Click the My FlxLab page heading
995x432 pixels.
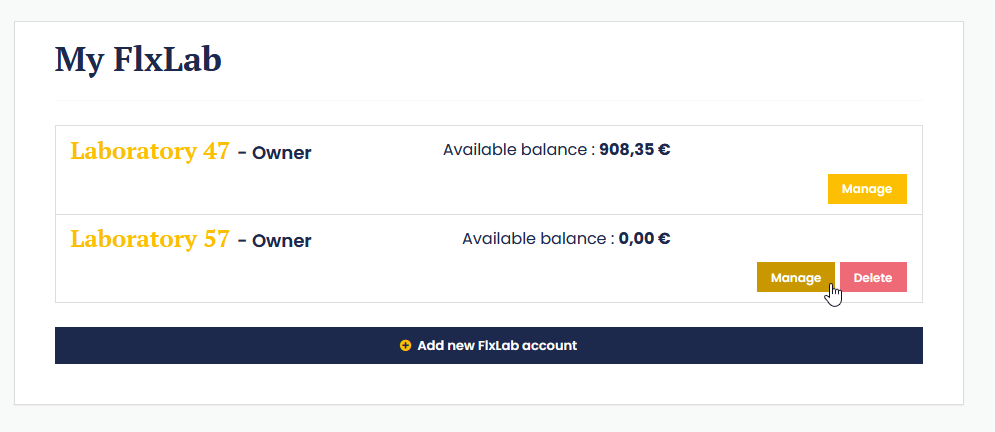click(x=138, y=60)
